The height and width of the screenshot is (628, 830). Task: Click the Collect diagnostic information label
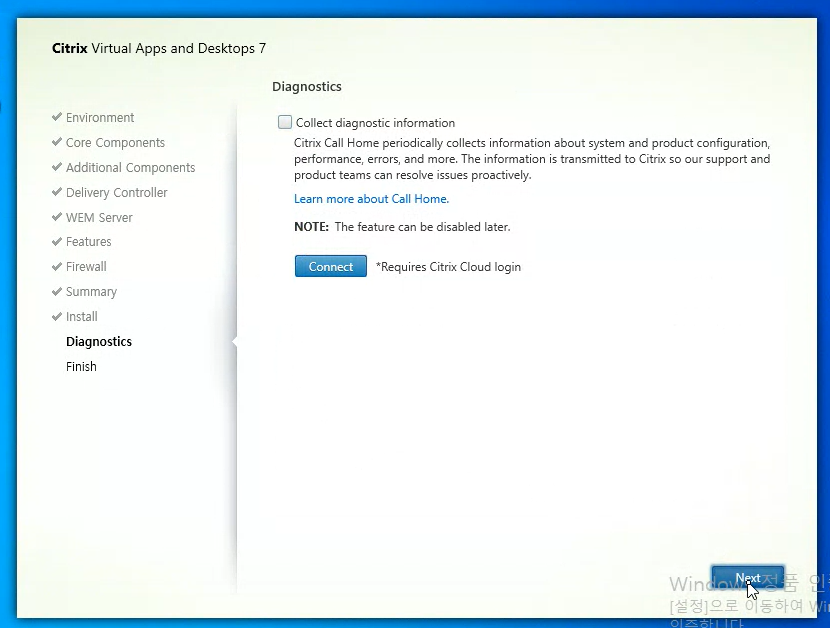[375, 123]
